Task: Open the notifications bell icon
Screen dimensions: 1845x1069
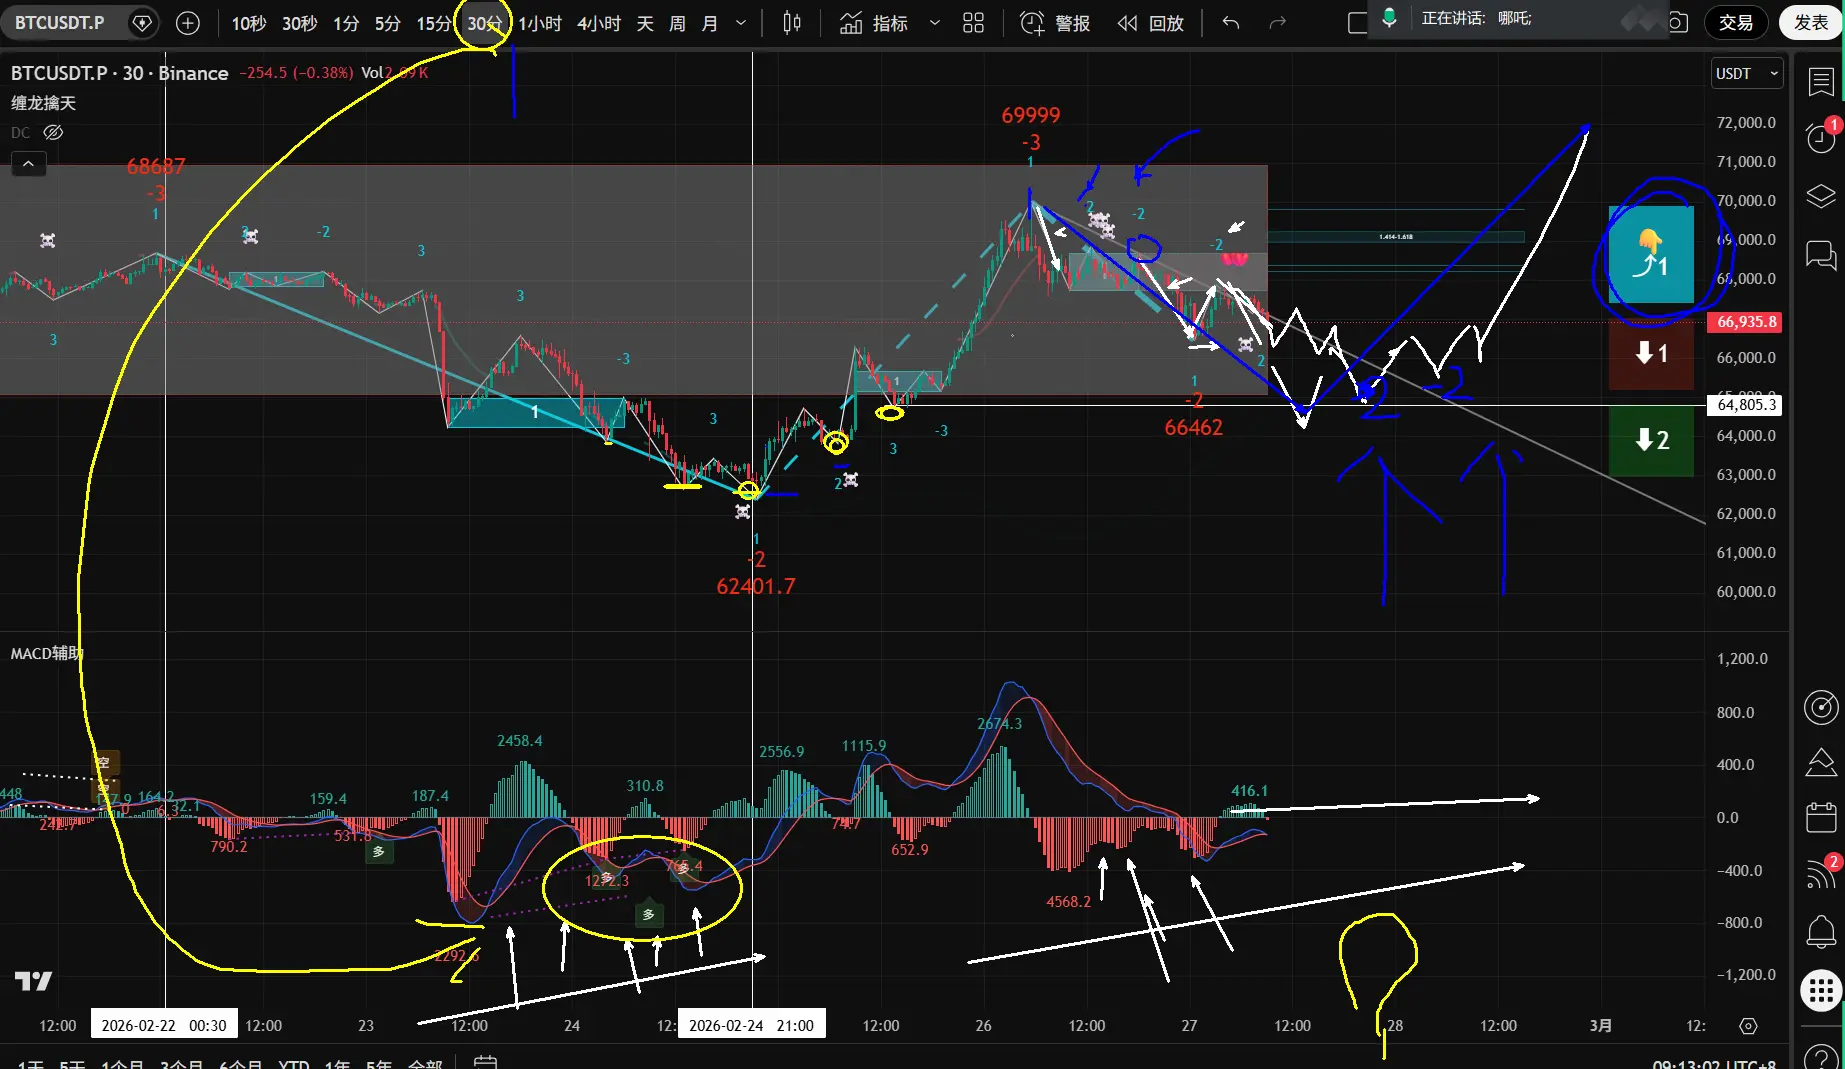Action: (x=1821, y=931)
